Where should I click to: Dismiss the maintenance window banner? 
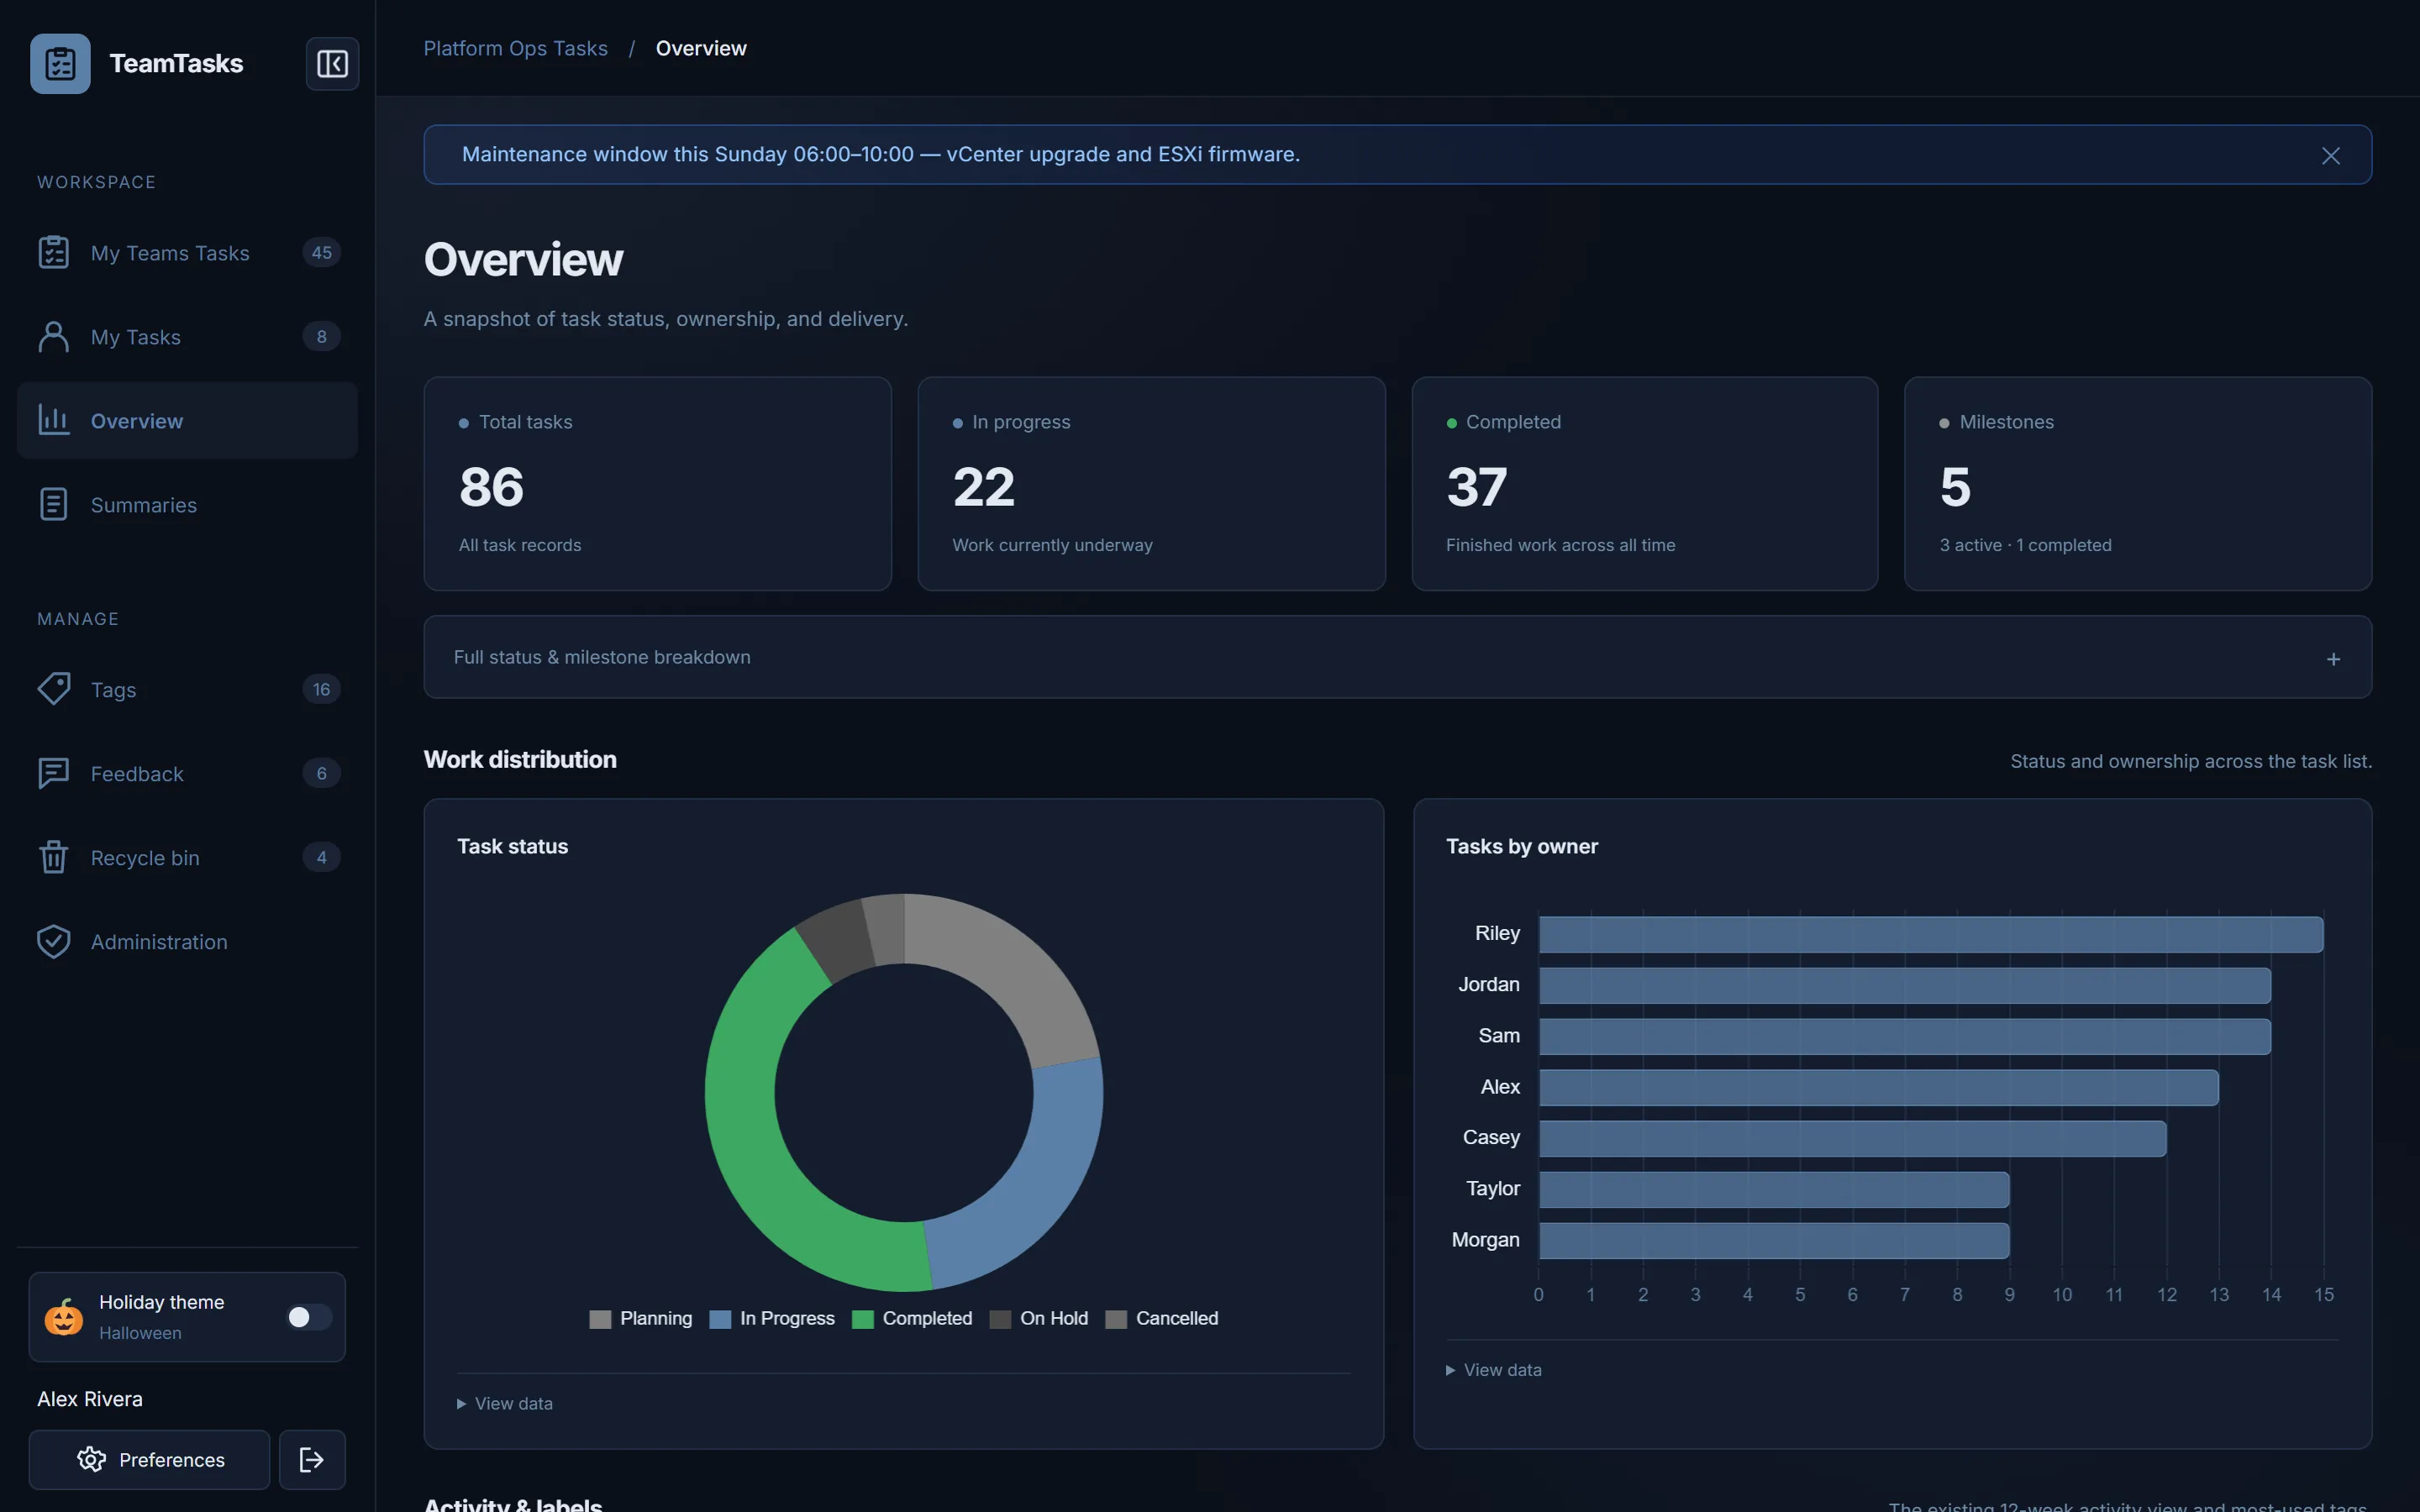(2330, 155)
